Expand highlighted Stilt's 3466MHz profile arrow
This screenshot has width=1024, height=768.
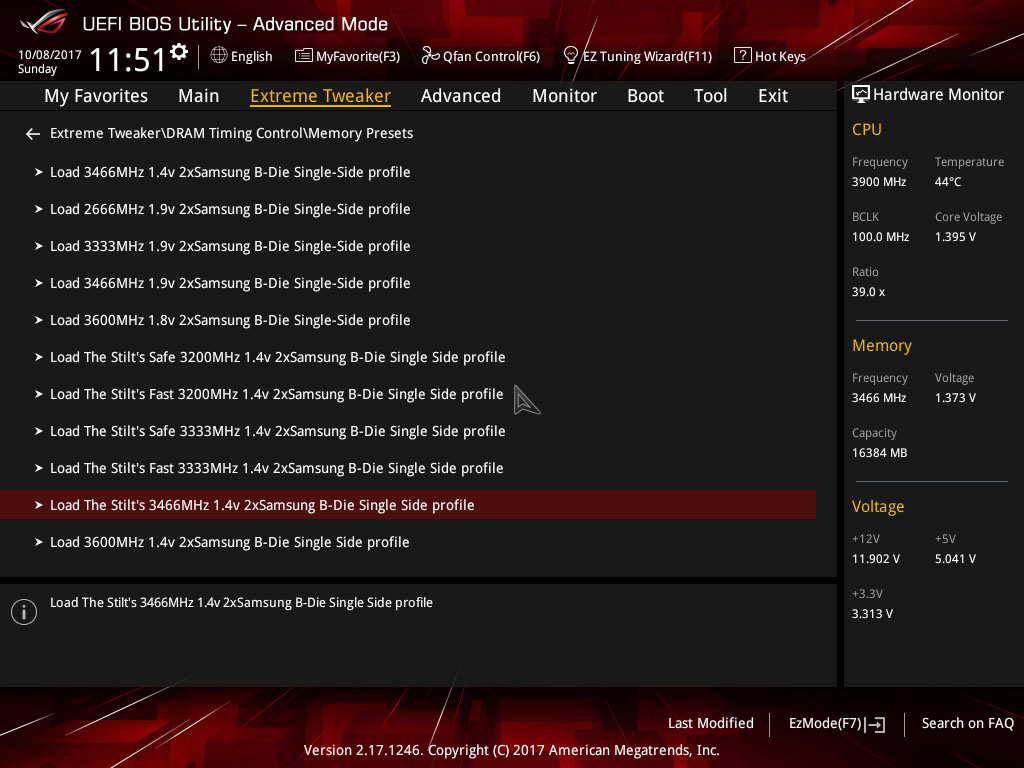(39, 505)
